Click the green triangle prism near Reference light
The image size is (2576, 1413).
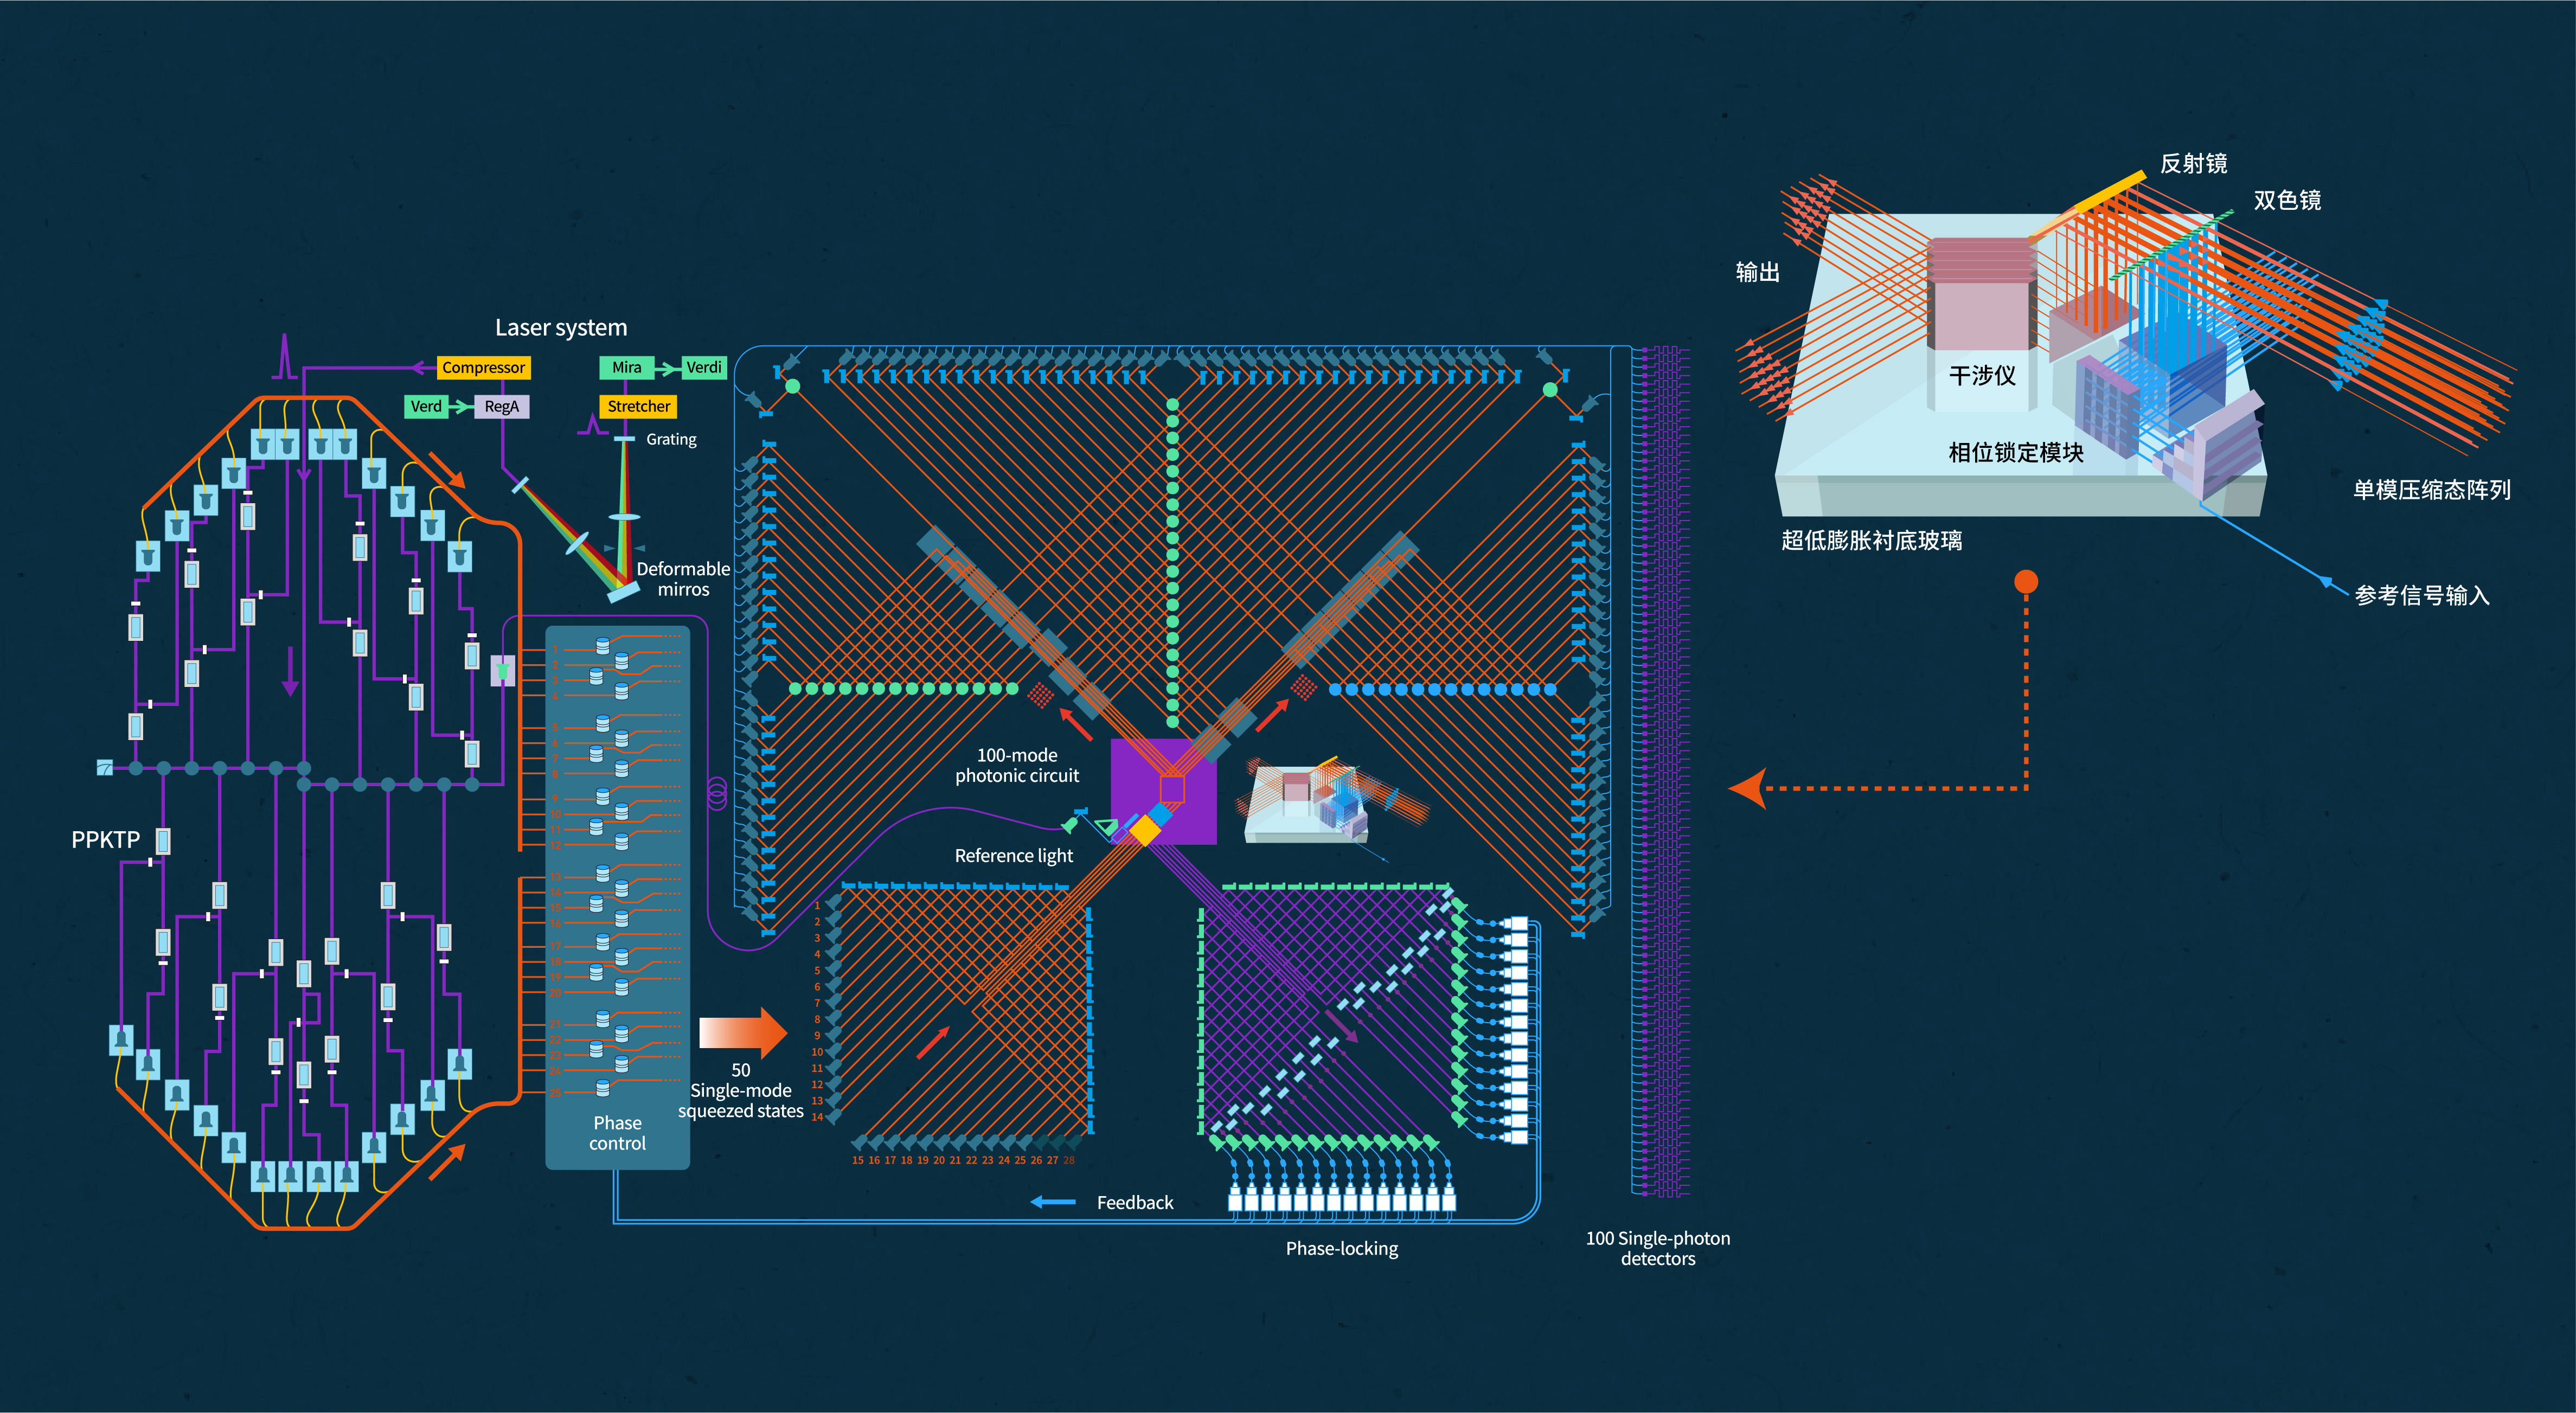1106,827
